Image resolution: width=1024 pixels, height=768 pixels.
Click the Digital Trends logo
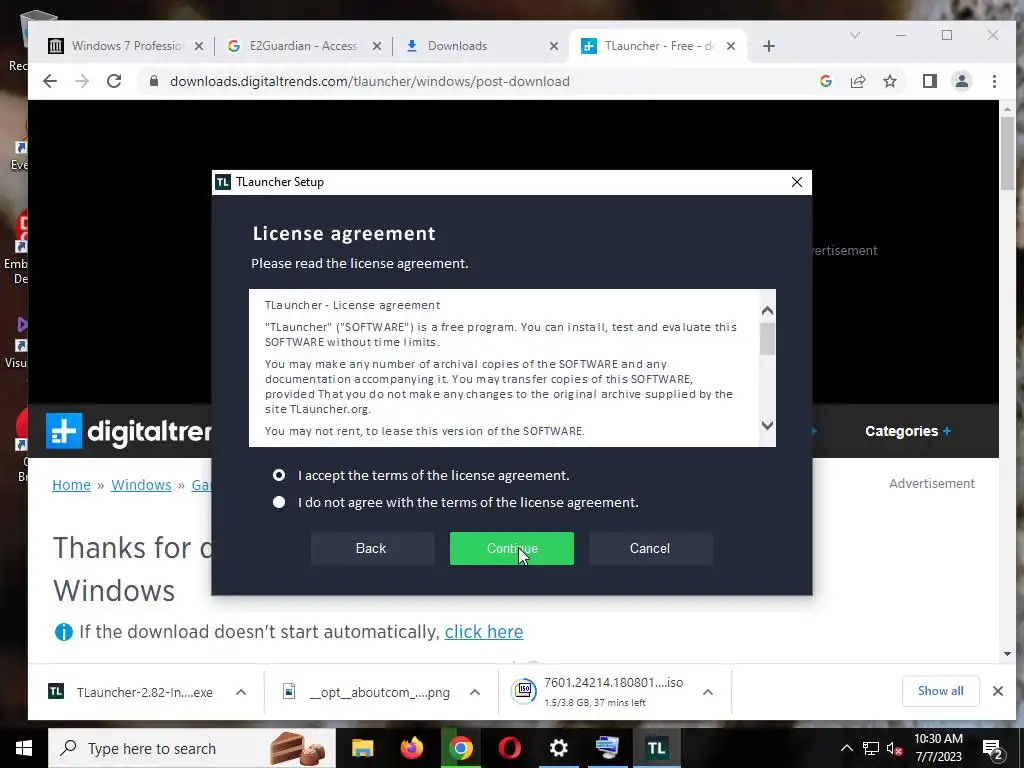pos(129,431)
